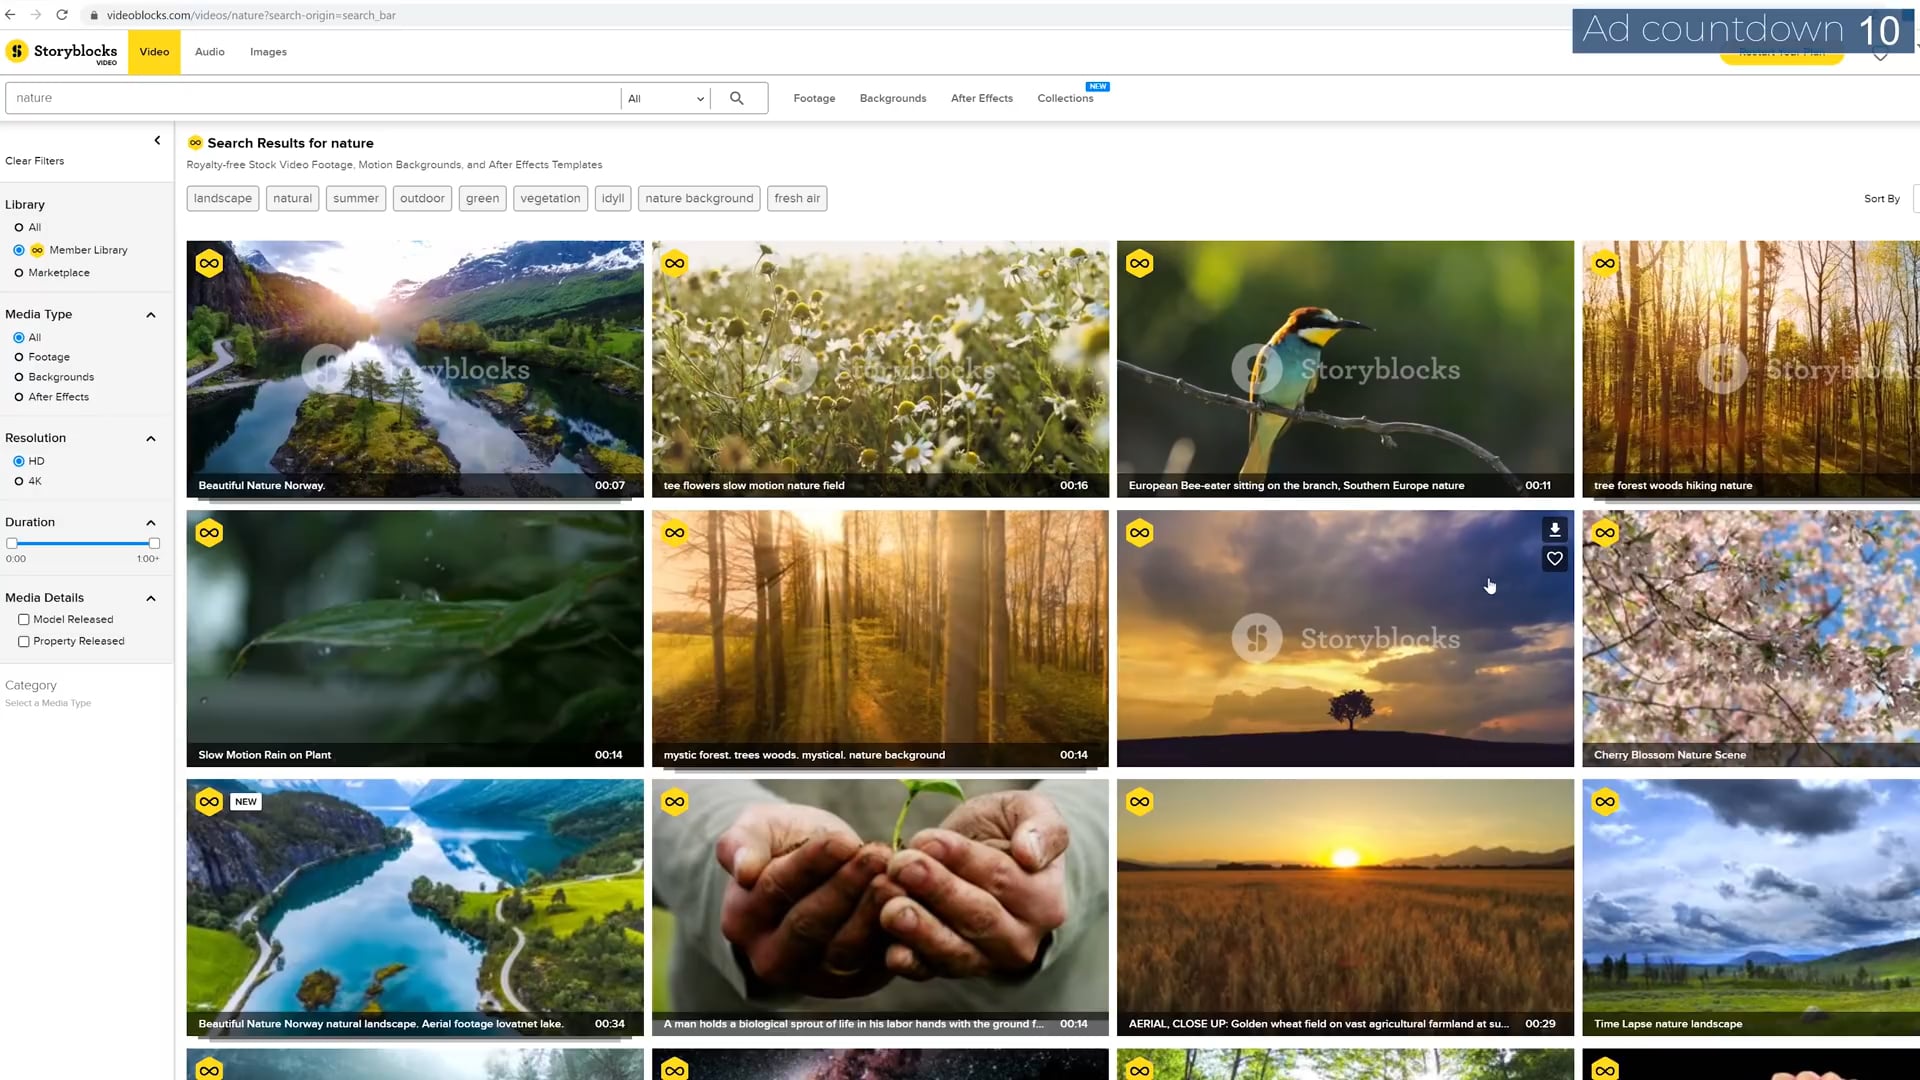Open the All media type filter dropdown
The image size is (1920, 1080).
click(x=665, y=98)
